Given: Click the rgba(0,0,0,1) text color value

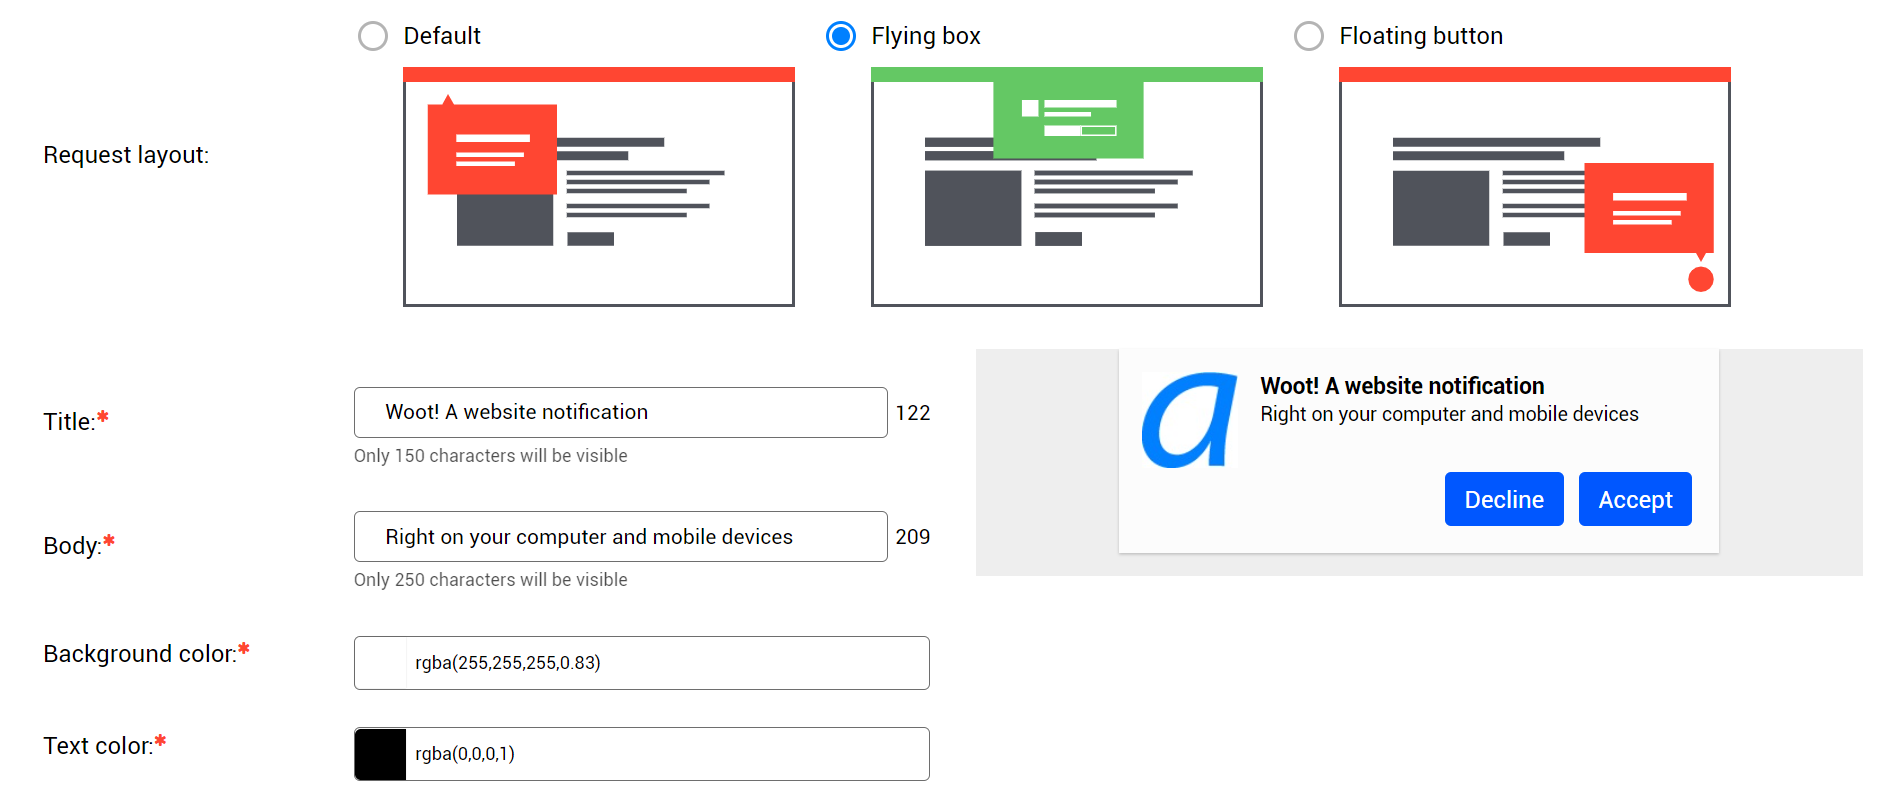Looking at the screenshot, I should [x=465, y=754].
